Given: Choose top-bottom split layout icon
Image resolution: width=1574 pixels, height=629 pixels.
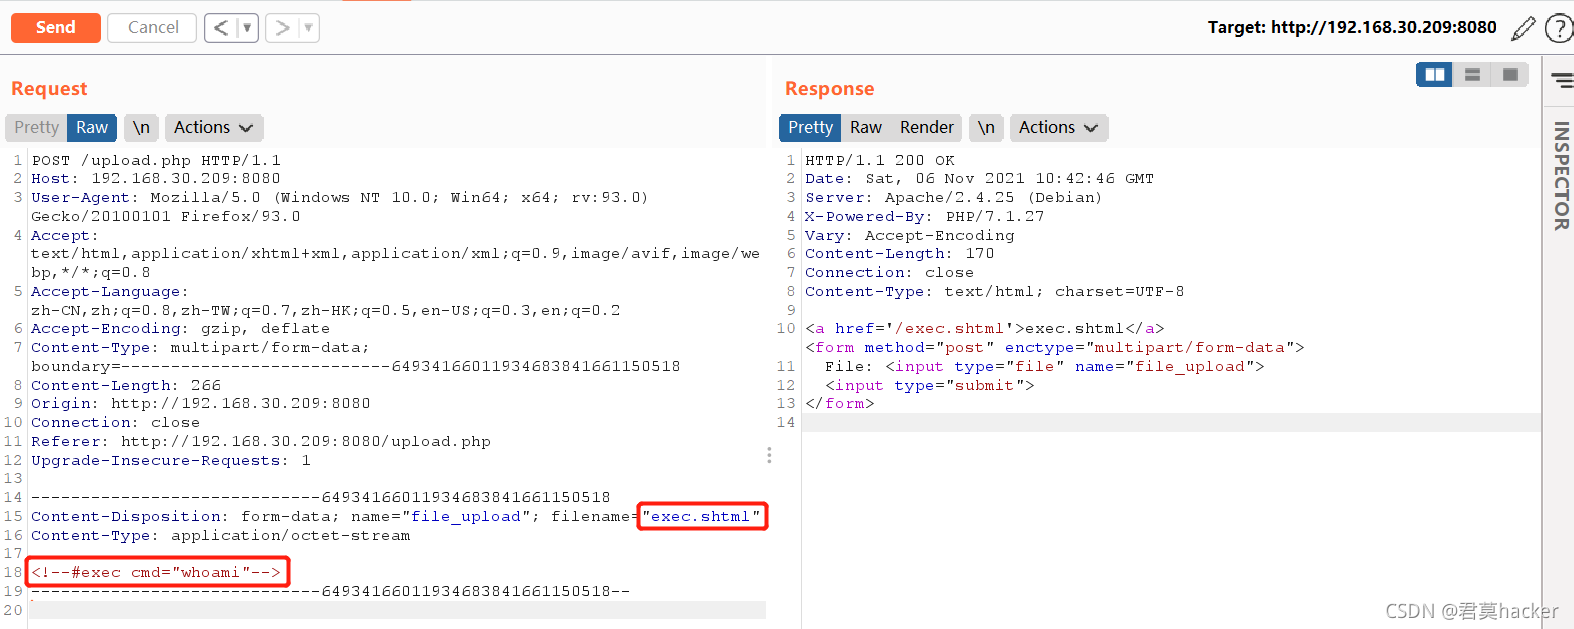Looking at the screenshot, I should pyautogui.click(x=1472, y=75).
